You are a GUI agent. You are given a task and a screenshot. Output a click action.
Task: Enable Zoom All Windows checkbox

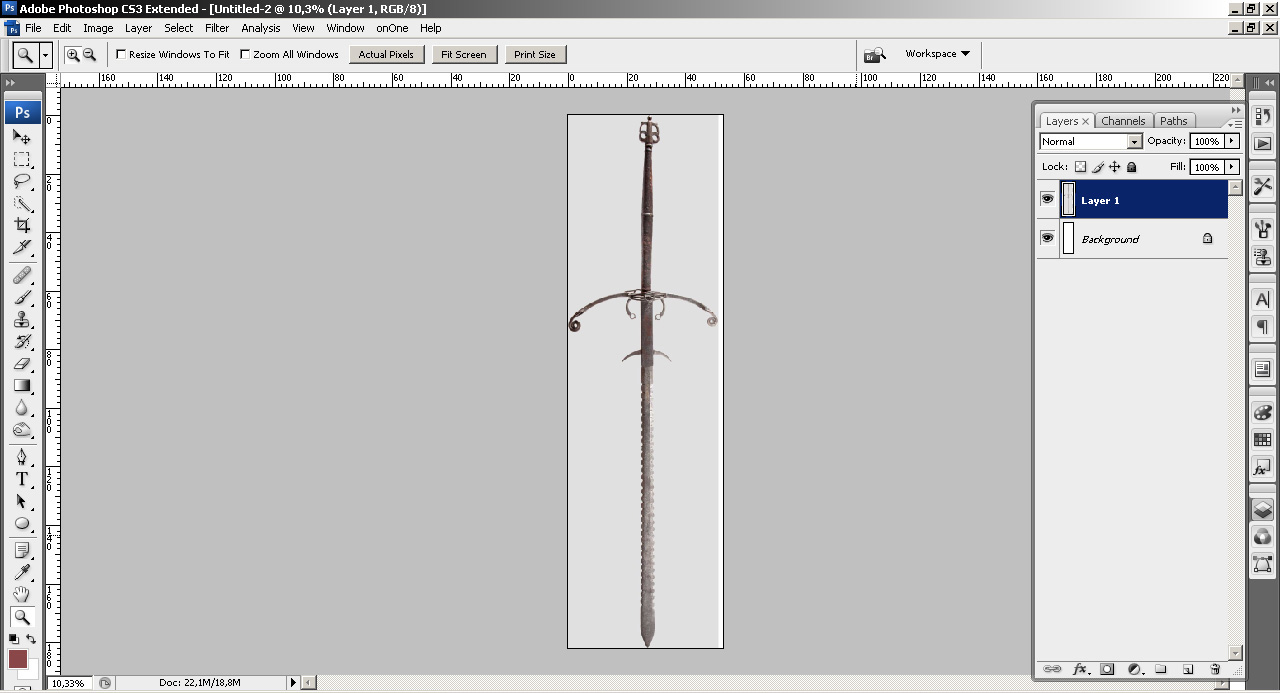pos(245,55)
